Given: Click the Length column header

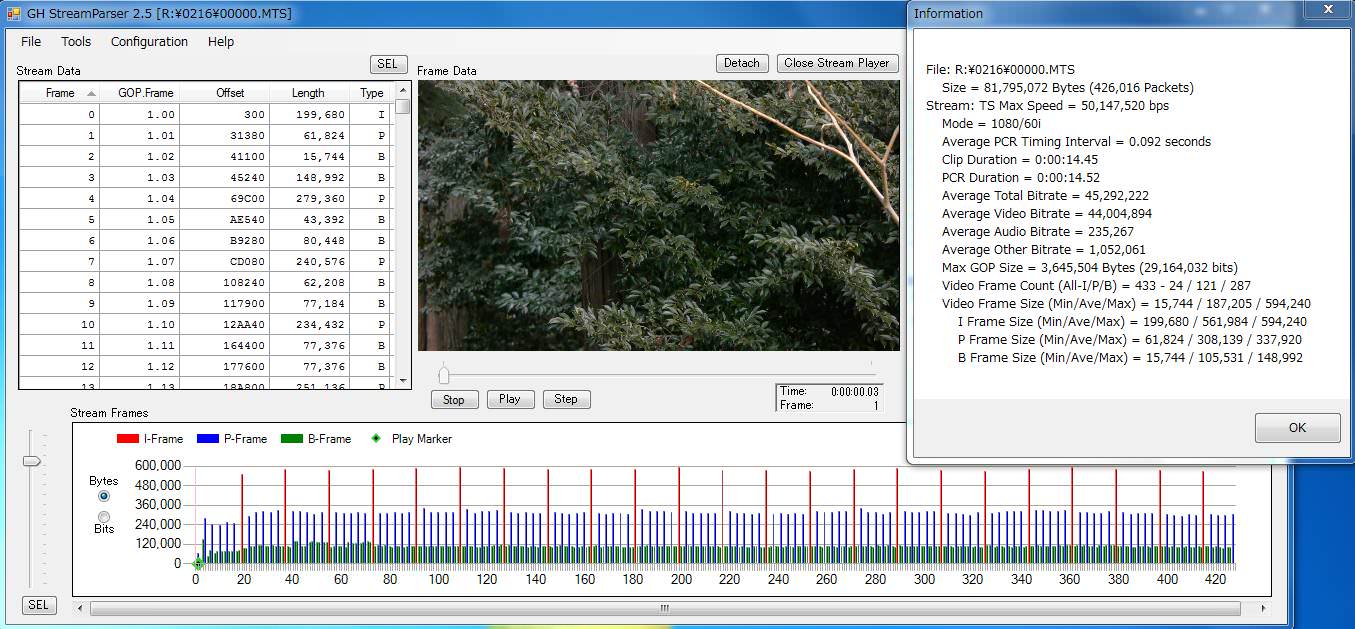Looking at the screenshot, I should tap(308, 93).
